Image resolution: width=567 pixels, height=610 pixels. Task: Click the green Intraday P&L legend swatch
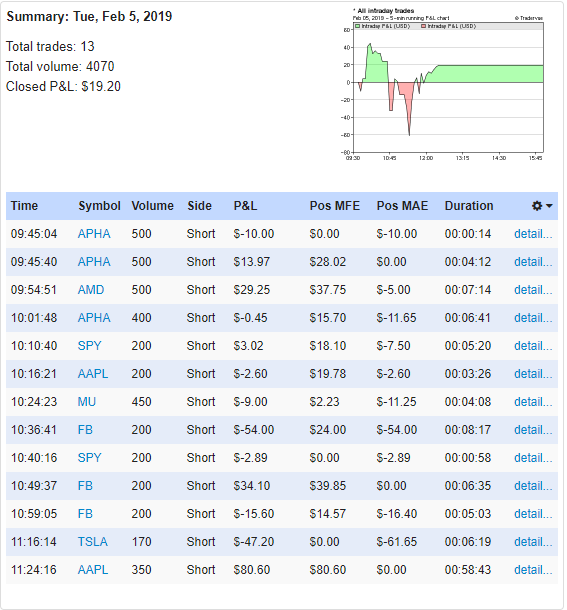[x=357, y=26]
